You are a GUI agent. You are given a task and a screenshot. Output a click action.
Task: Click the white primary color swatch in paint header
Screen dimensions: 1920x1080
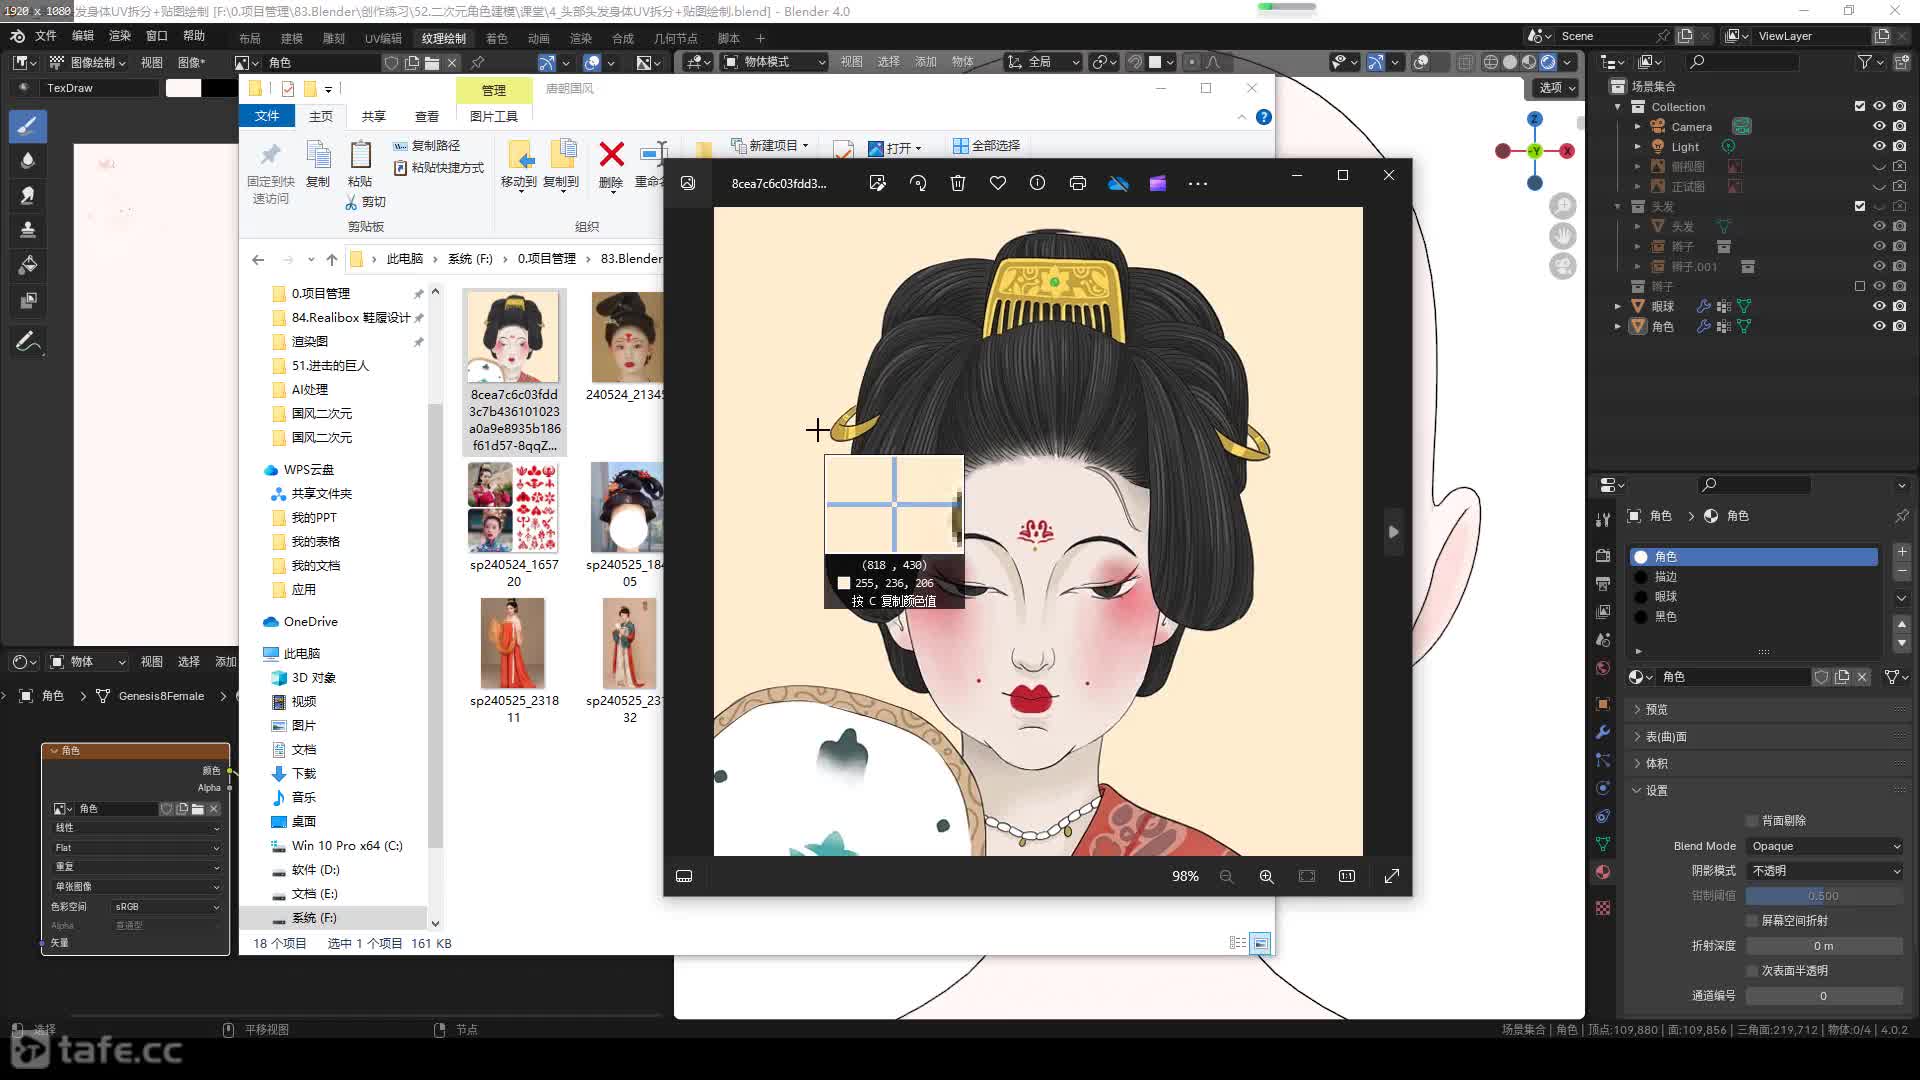(183, 88)
